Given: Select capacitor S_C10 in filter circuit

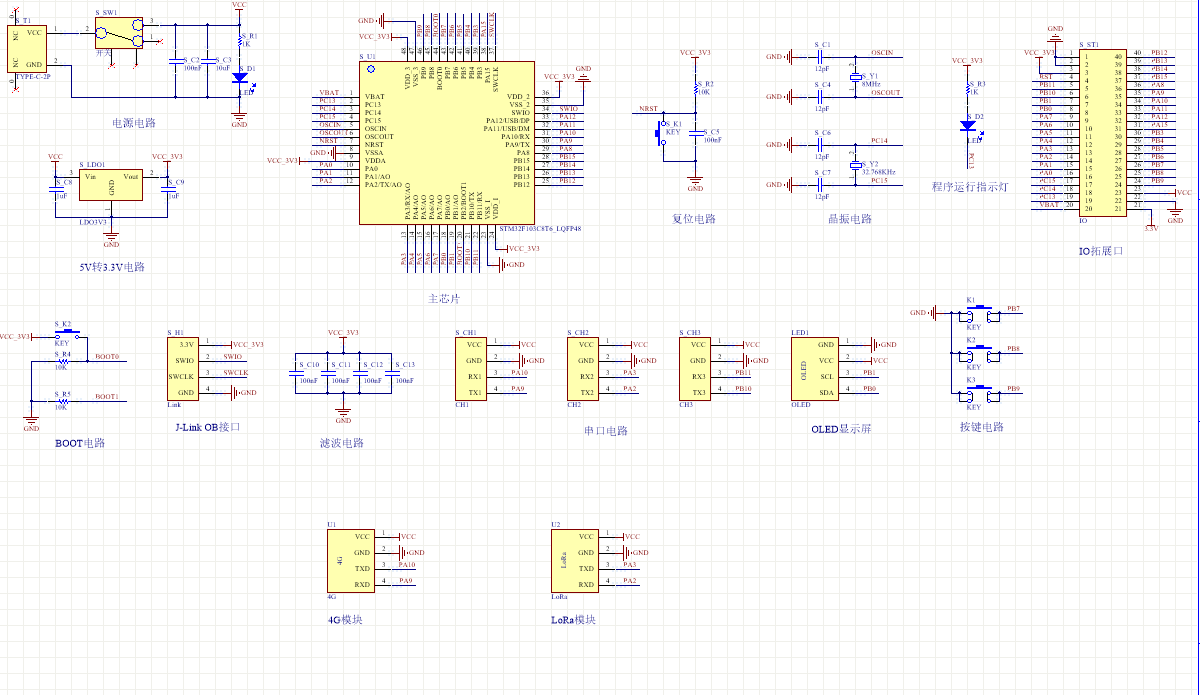Looking at the screenshot, I should pyautogui.click(x=296, y=374).
